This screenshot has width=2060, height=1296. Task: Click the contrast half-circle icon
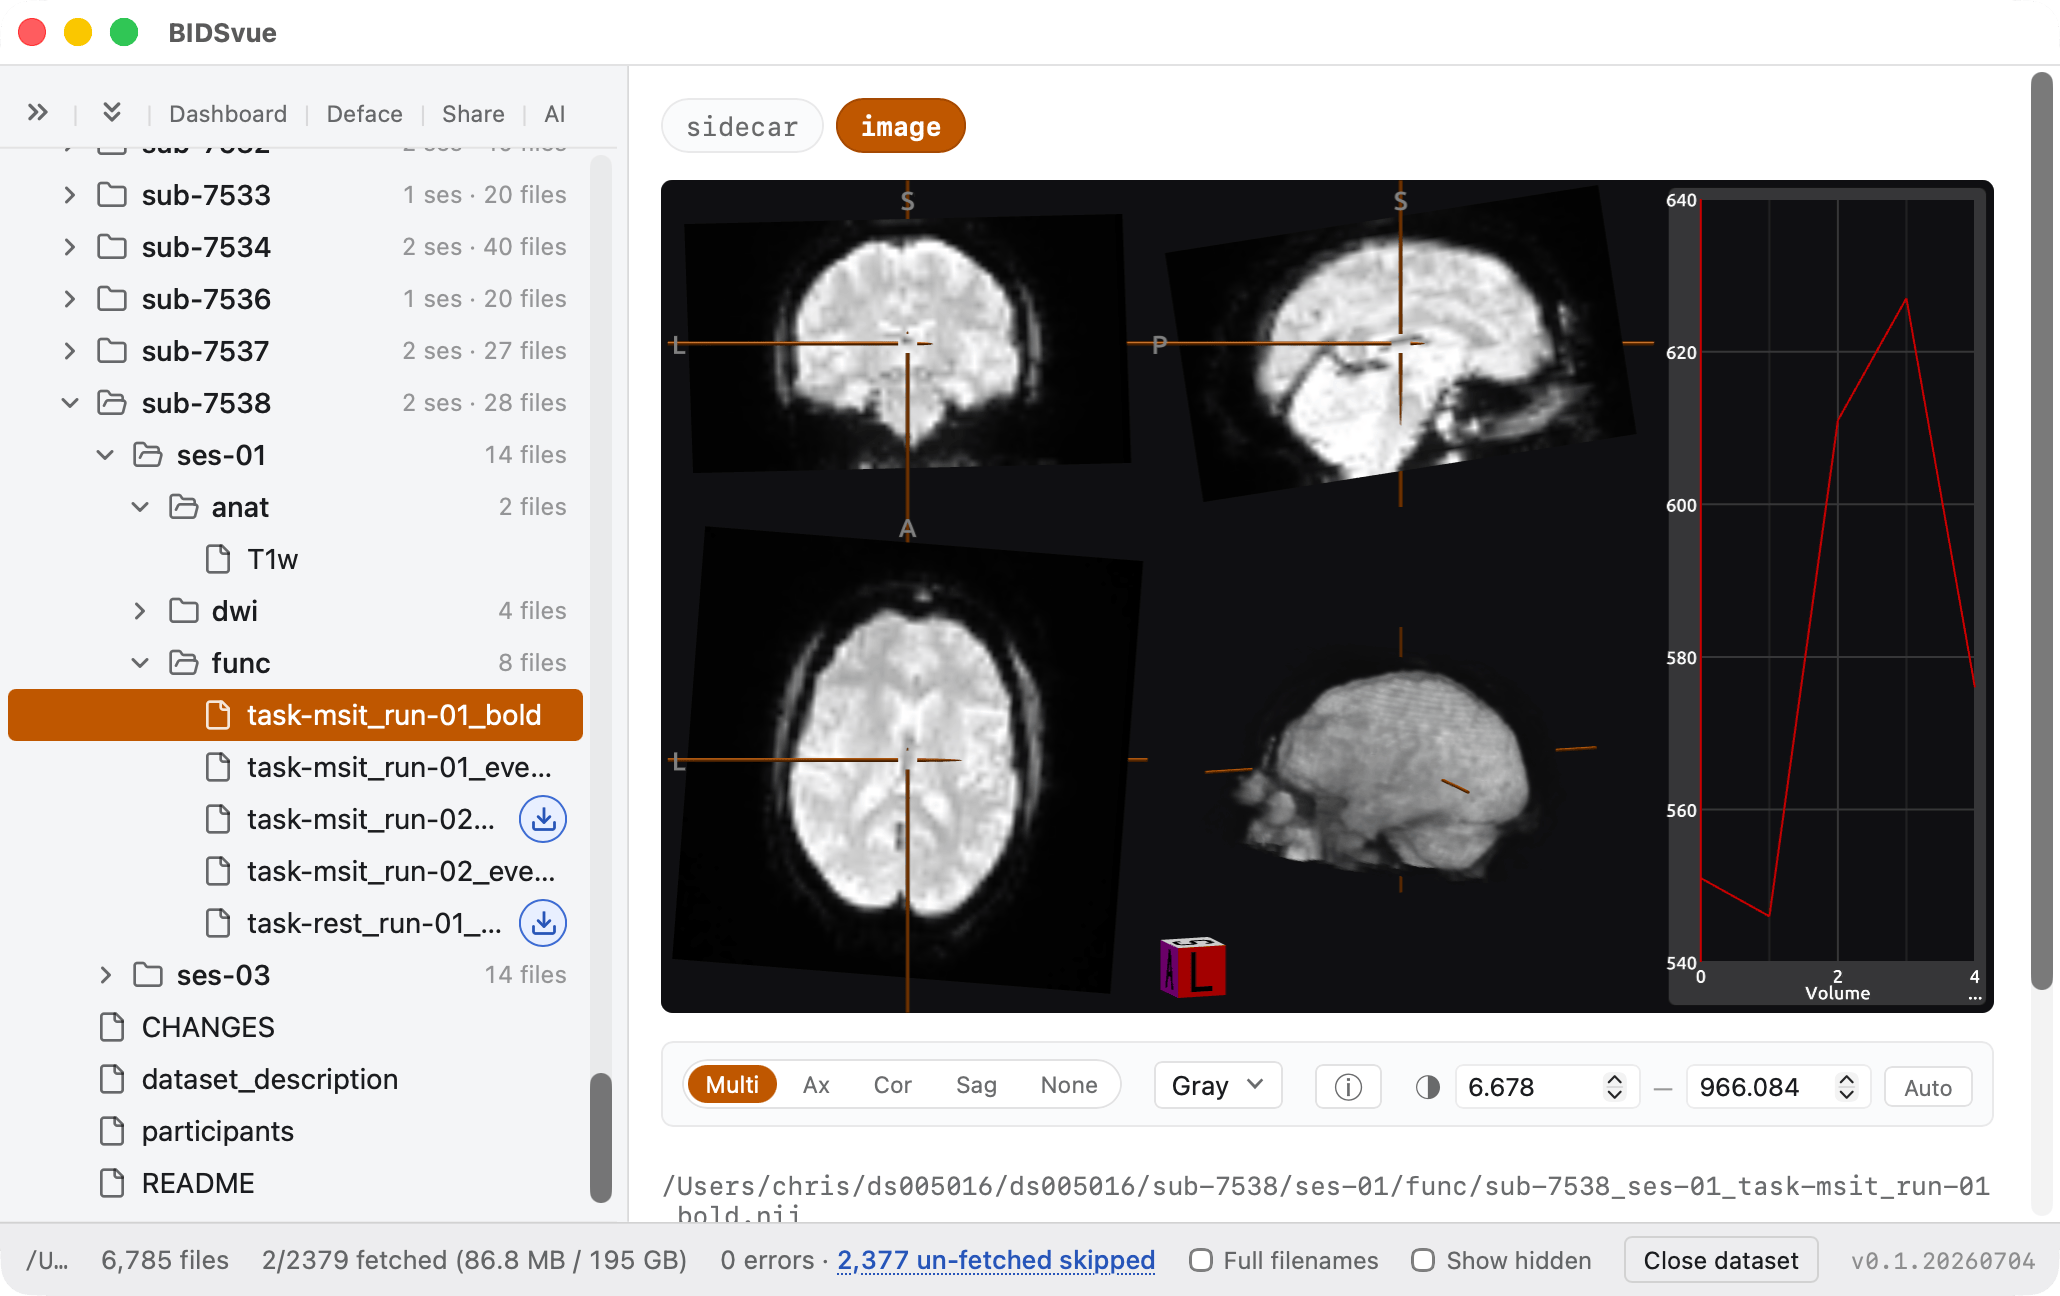point(1428,1087)
